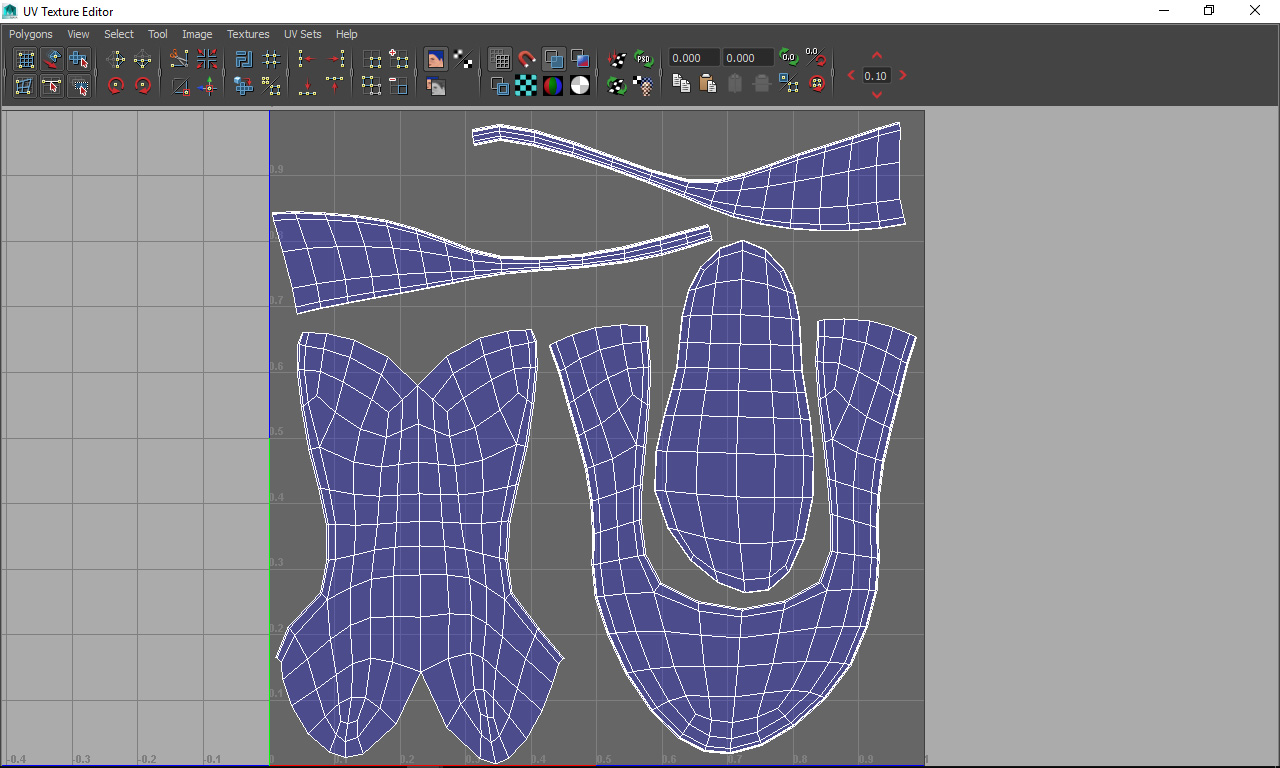Viewport: 1280px width, 768px height.
Task: Toggle shaded UV display
Action: 553,60
